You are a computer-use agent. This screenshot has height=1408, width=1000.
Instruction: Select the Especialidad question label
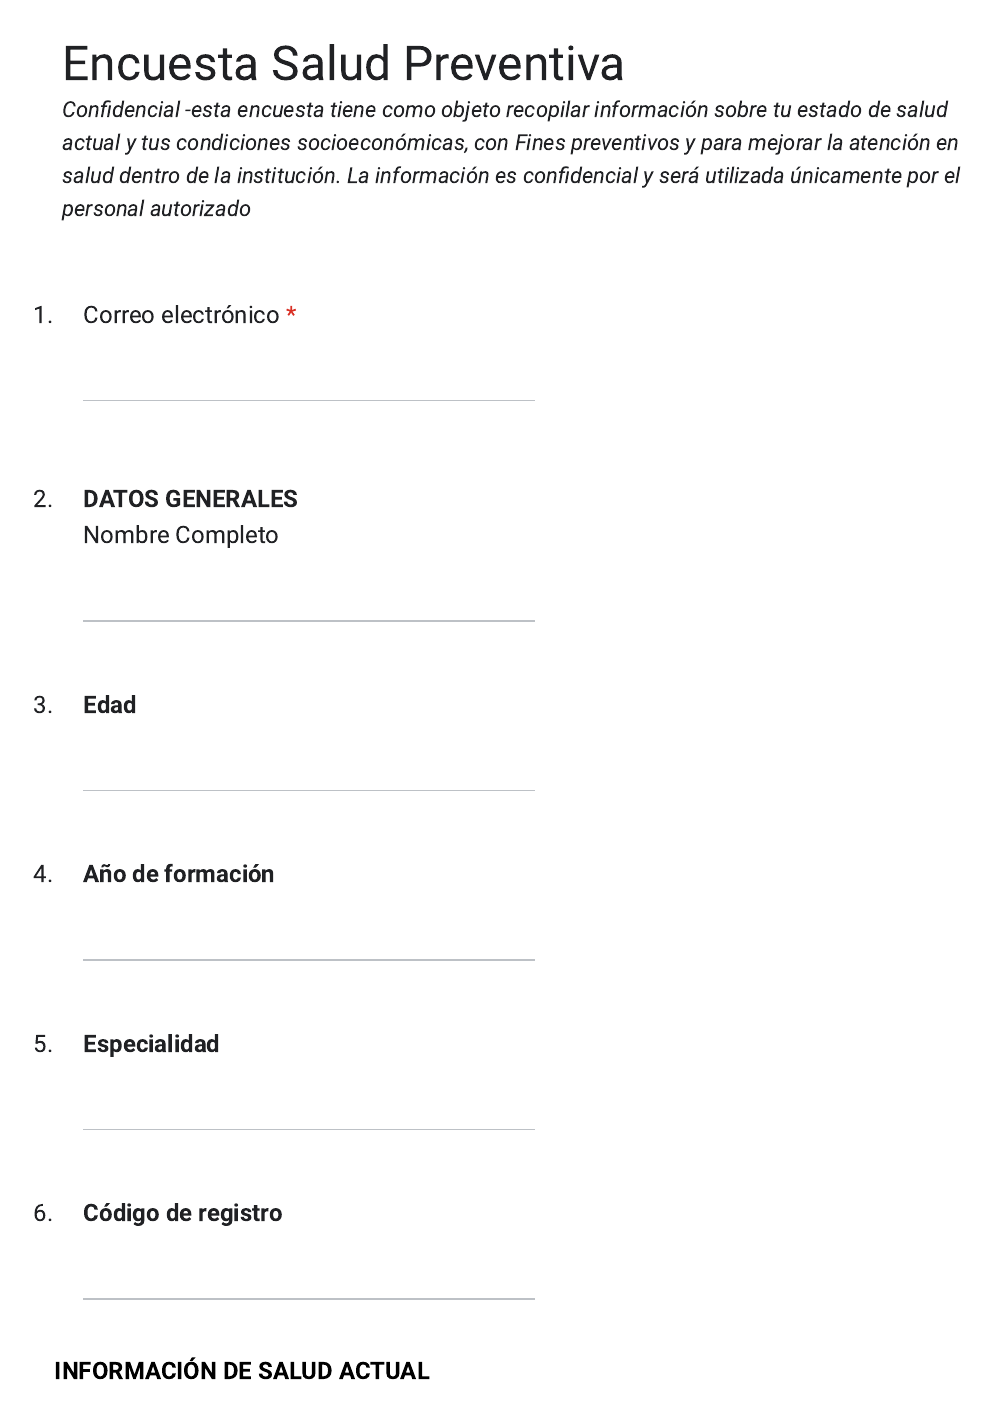(x=151, y=1044)
